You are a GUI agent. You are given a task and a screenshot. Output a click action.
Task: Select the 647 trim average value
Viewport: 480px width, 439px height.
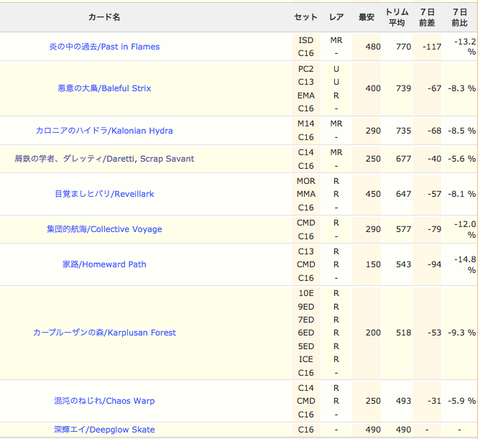tap(403, 194)
